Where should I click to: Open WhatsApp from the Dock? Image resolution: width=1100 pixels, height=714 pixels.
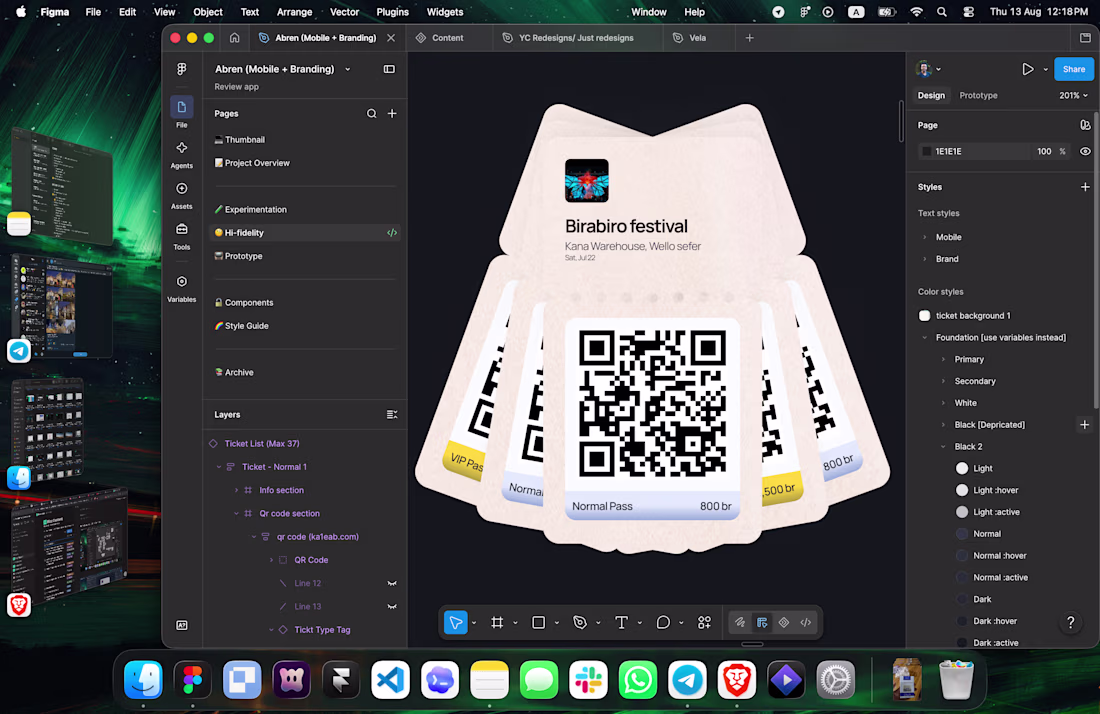pyautogui.click(x=638, y=680)
